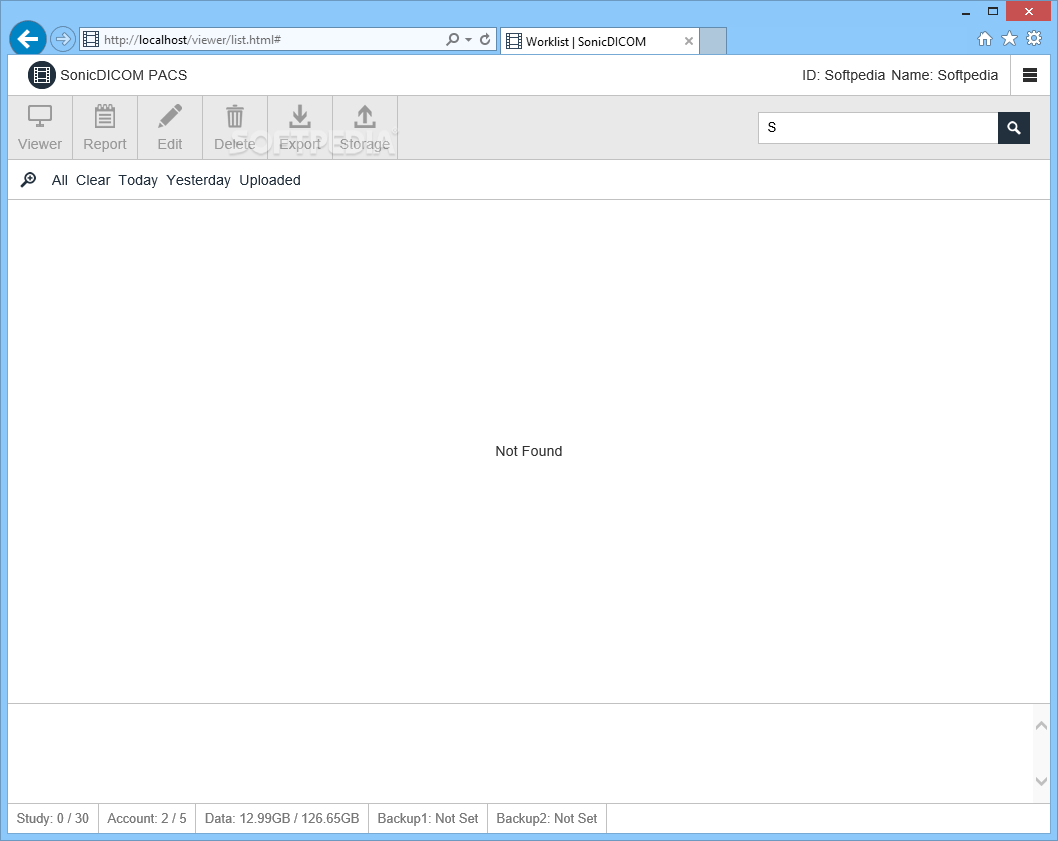Screen dimensions: 1058x841
Task: Go back in browser
Action: point(28,39)
